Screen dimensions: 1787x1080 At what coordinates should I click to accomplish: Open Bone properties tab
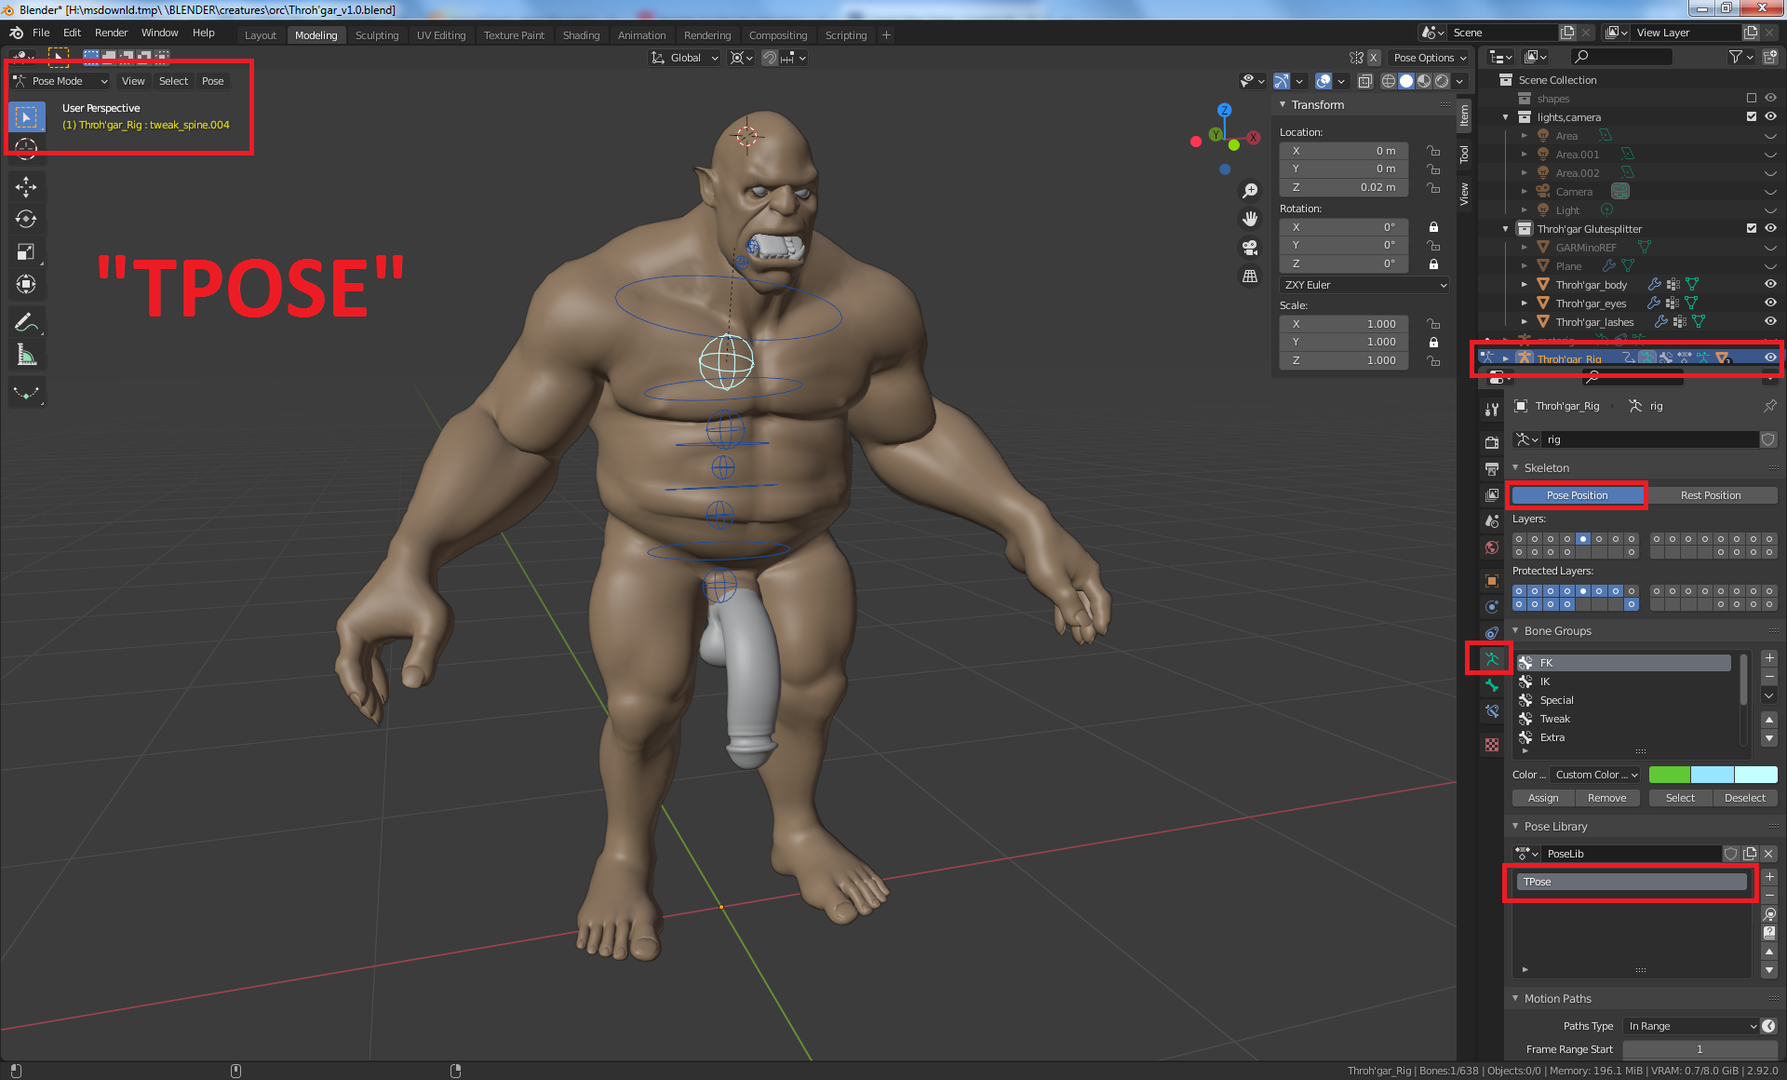(1492, 685)
